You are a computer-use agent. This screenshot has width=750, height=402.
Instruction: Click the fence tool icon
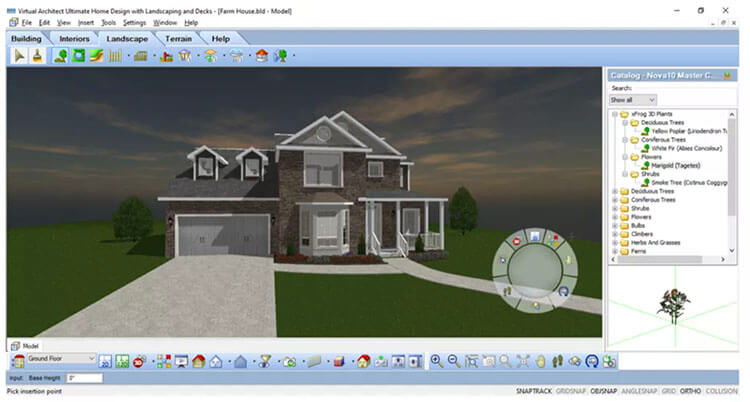[x=115, y=56]
